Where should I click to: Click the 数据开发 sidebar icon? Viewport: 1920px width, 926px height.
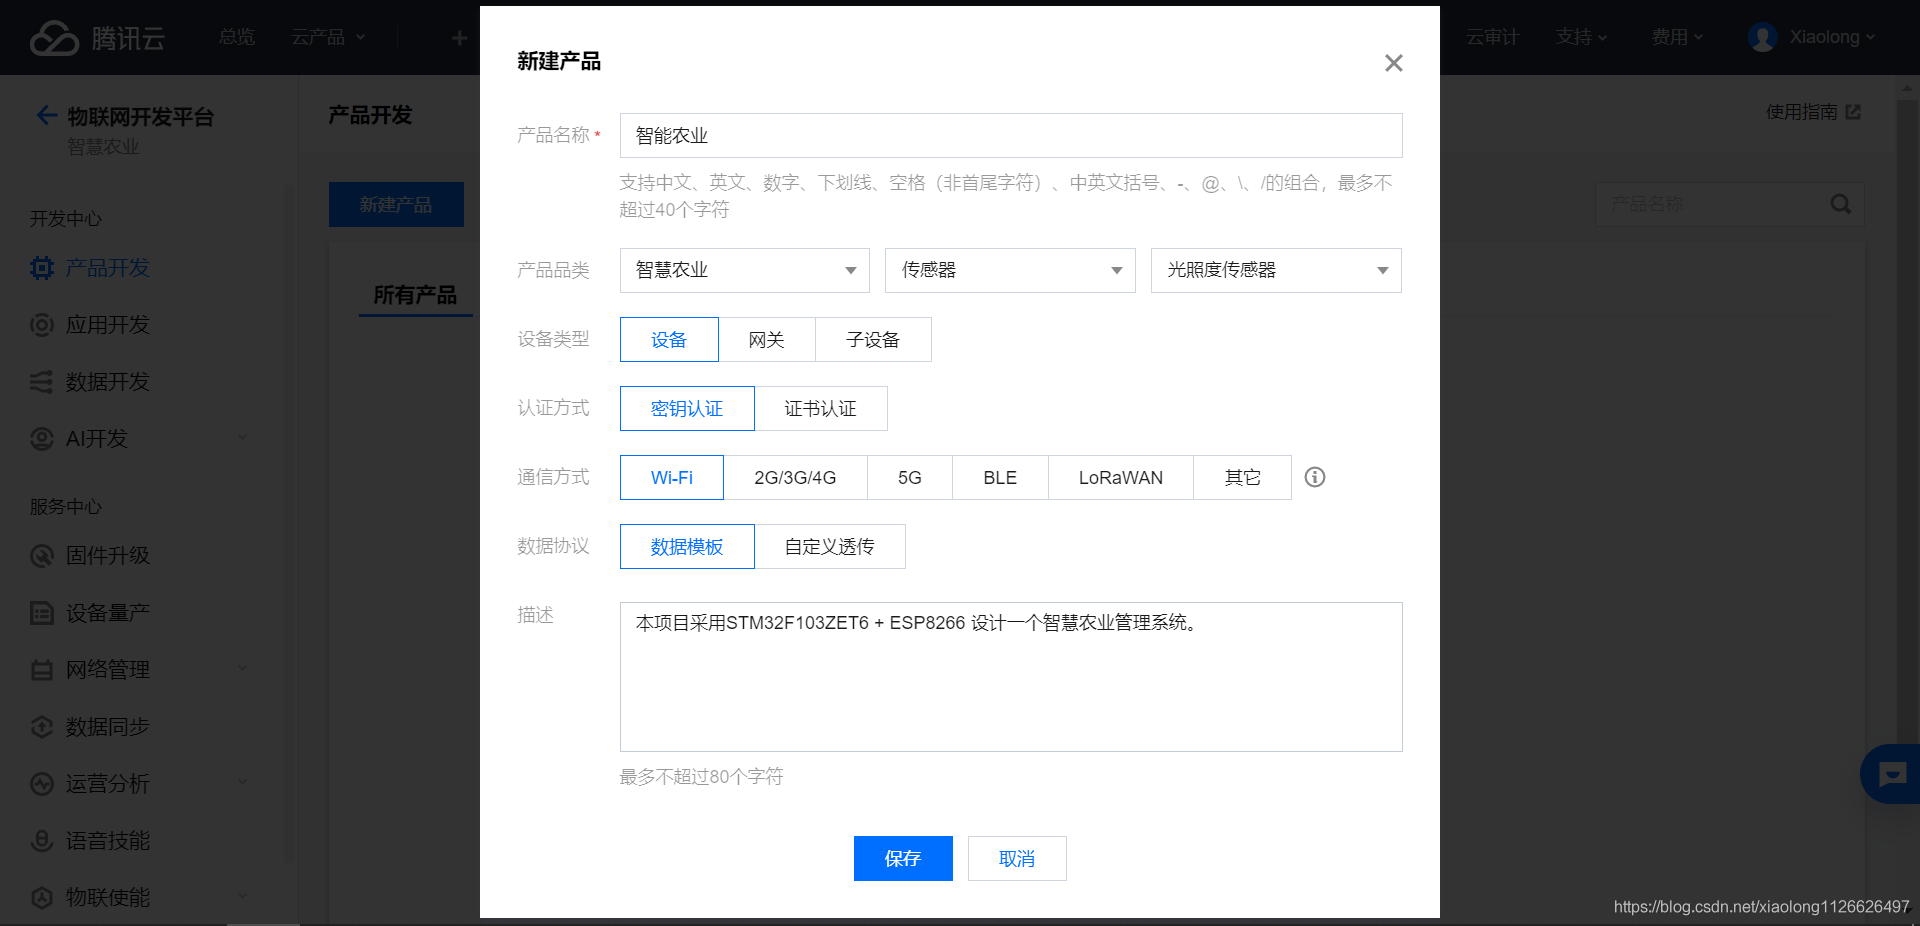click(x=42, y=382)
